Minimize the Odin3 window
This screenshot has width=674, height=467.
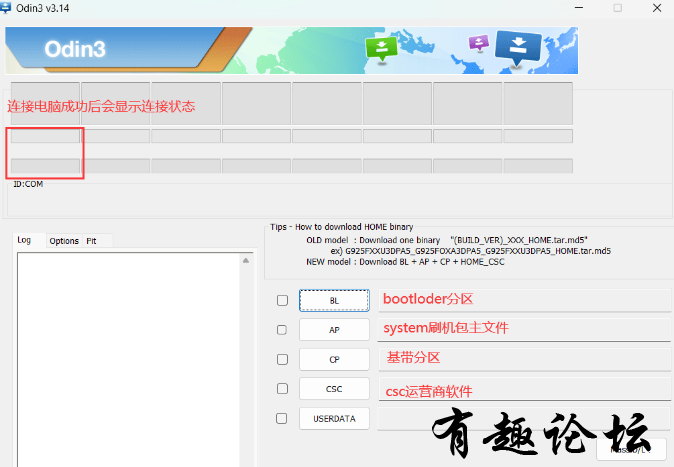click(579, 8)
